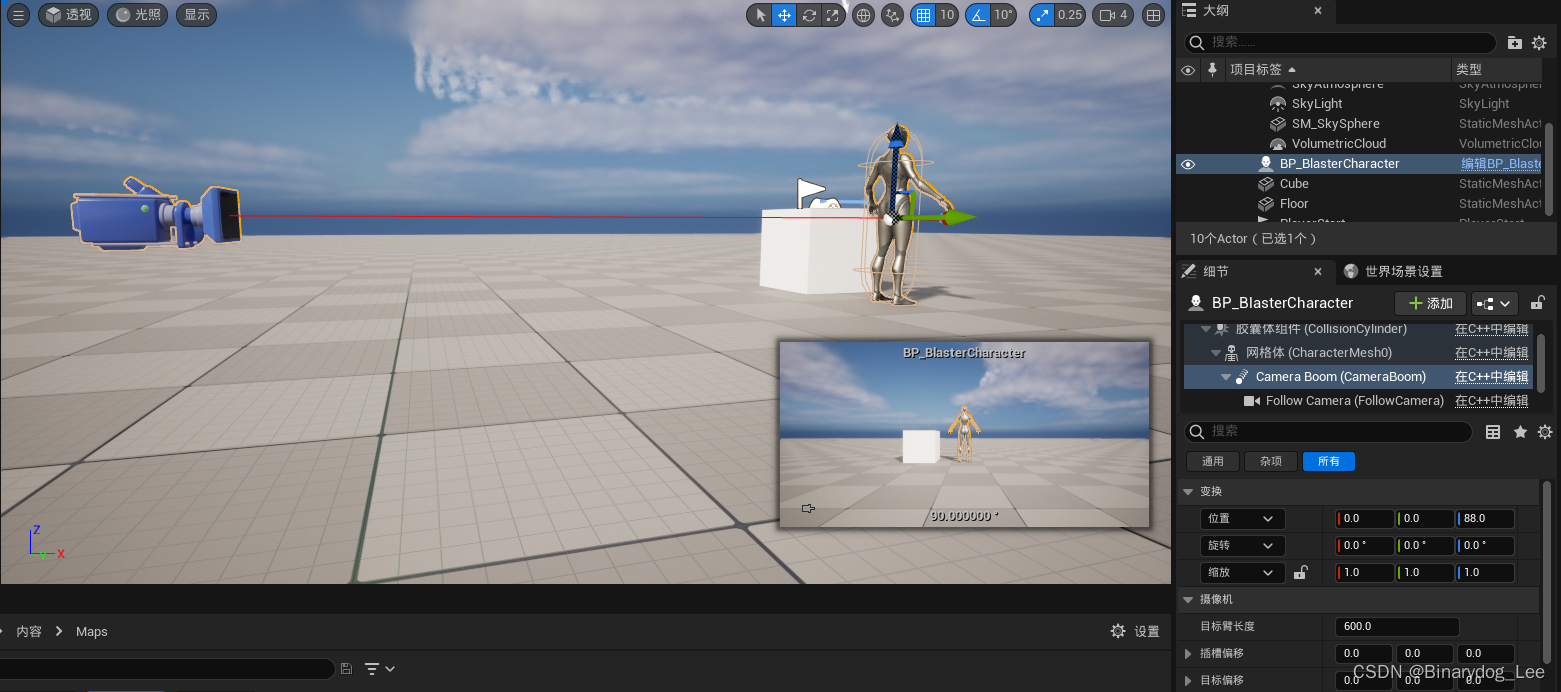The image size is (1561, 692).
Task: Open viewport layout maximize icon
Action: (1153, 15)
